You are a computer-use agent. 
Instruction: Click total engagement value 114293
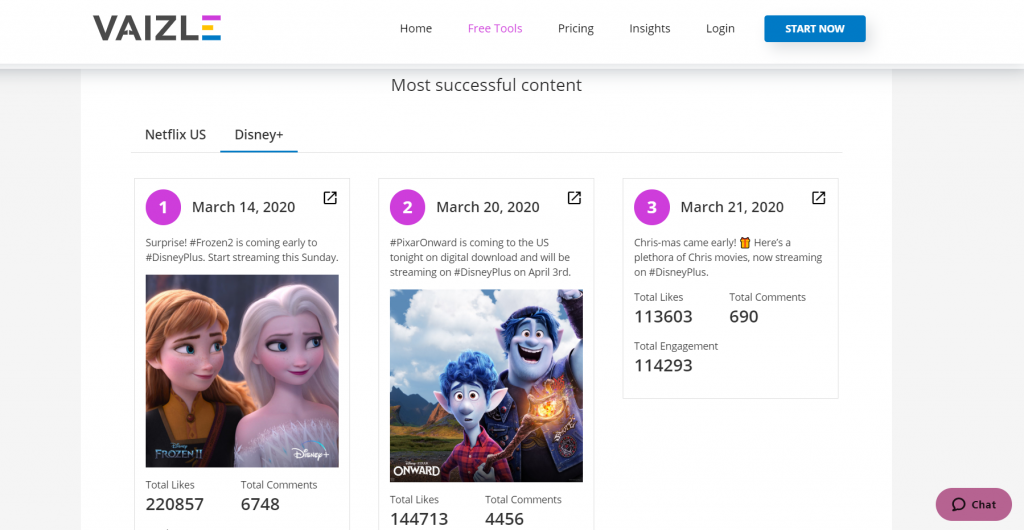pos(664,366)
